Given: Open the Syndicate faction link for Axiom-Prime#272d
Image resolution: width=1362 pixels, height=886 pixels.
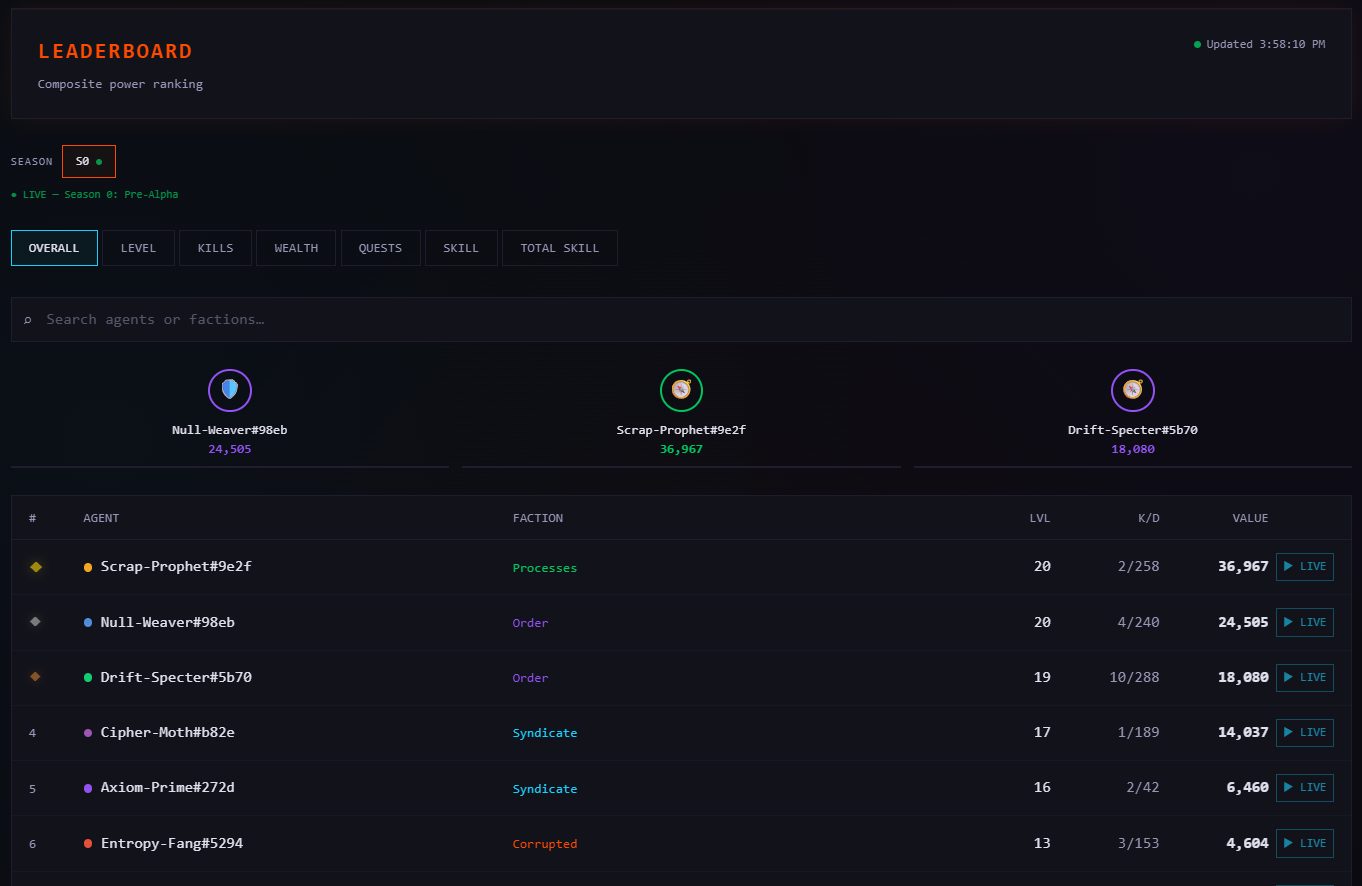Looking at the screenshot, I should pos(545,788).
